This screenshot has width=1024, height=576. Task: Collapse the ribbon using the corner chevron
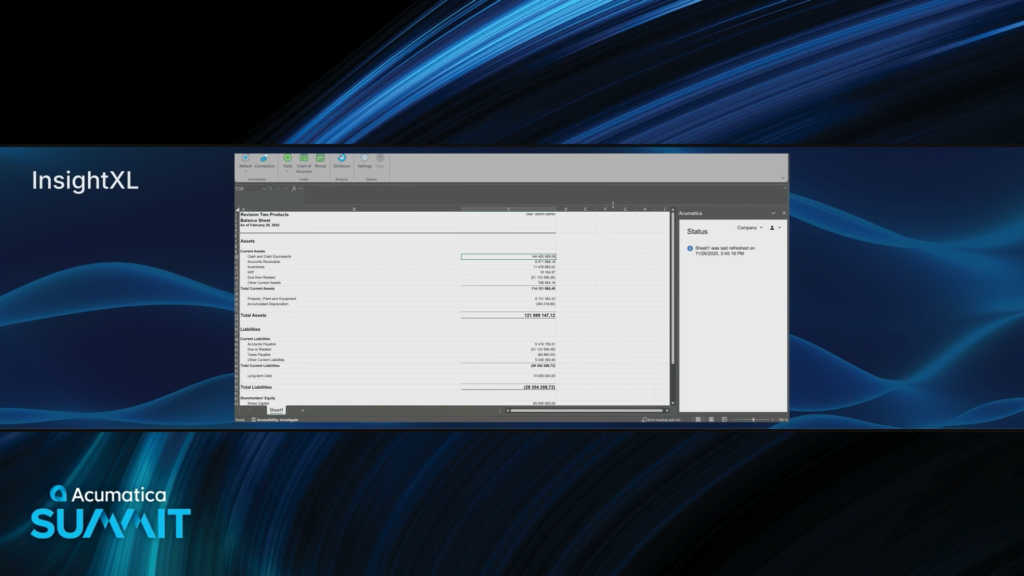(783, 178)
